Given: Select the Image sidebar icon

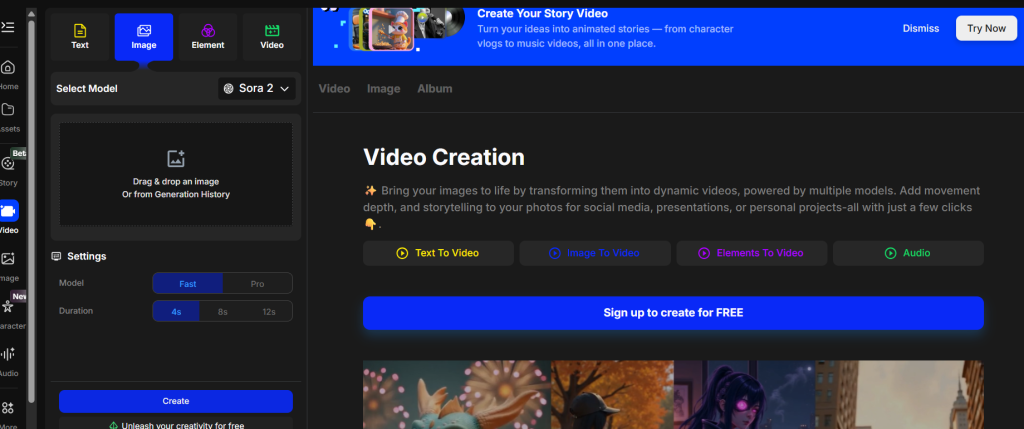Looking at the screenshot, I should click(x=8, y=259).
